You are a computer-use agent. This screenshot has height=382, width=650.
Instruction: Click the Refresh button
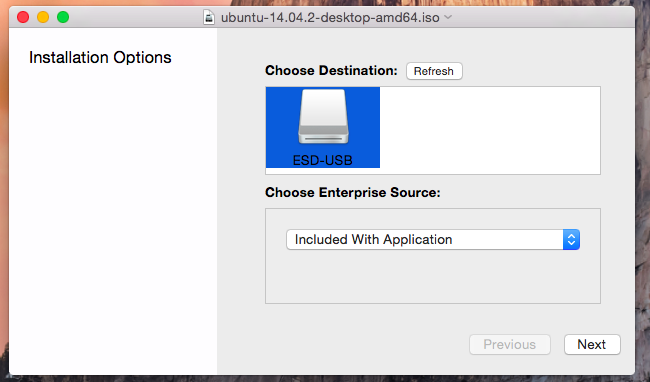434,71
